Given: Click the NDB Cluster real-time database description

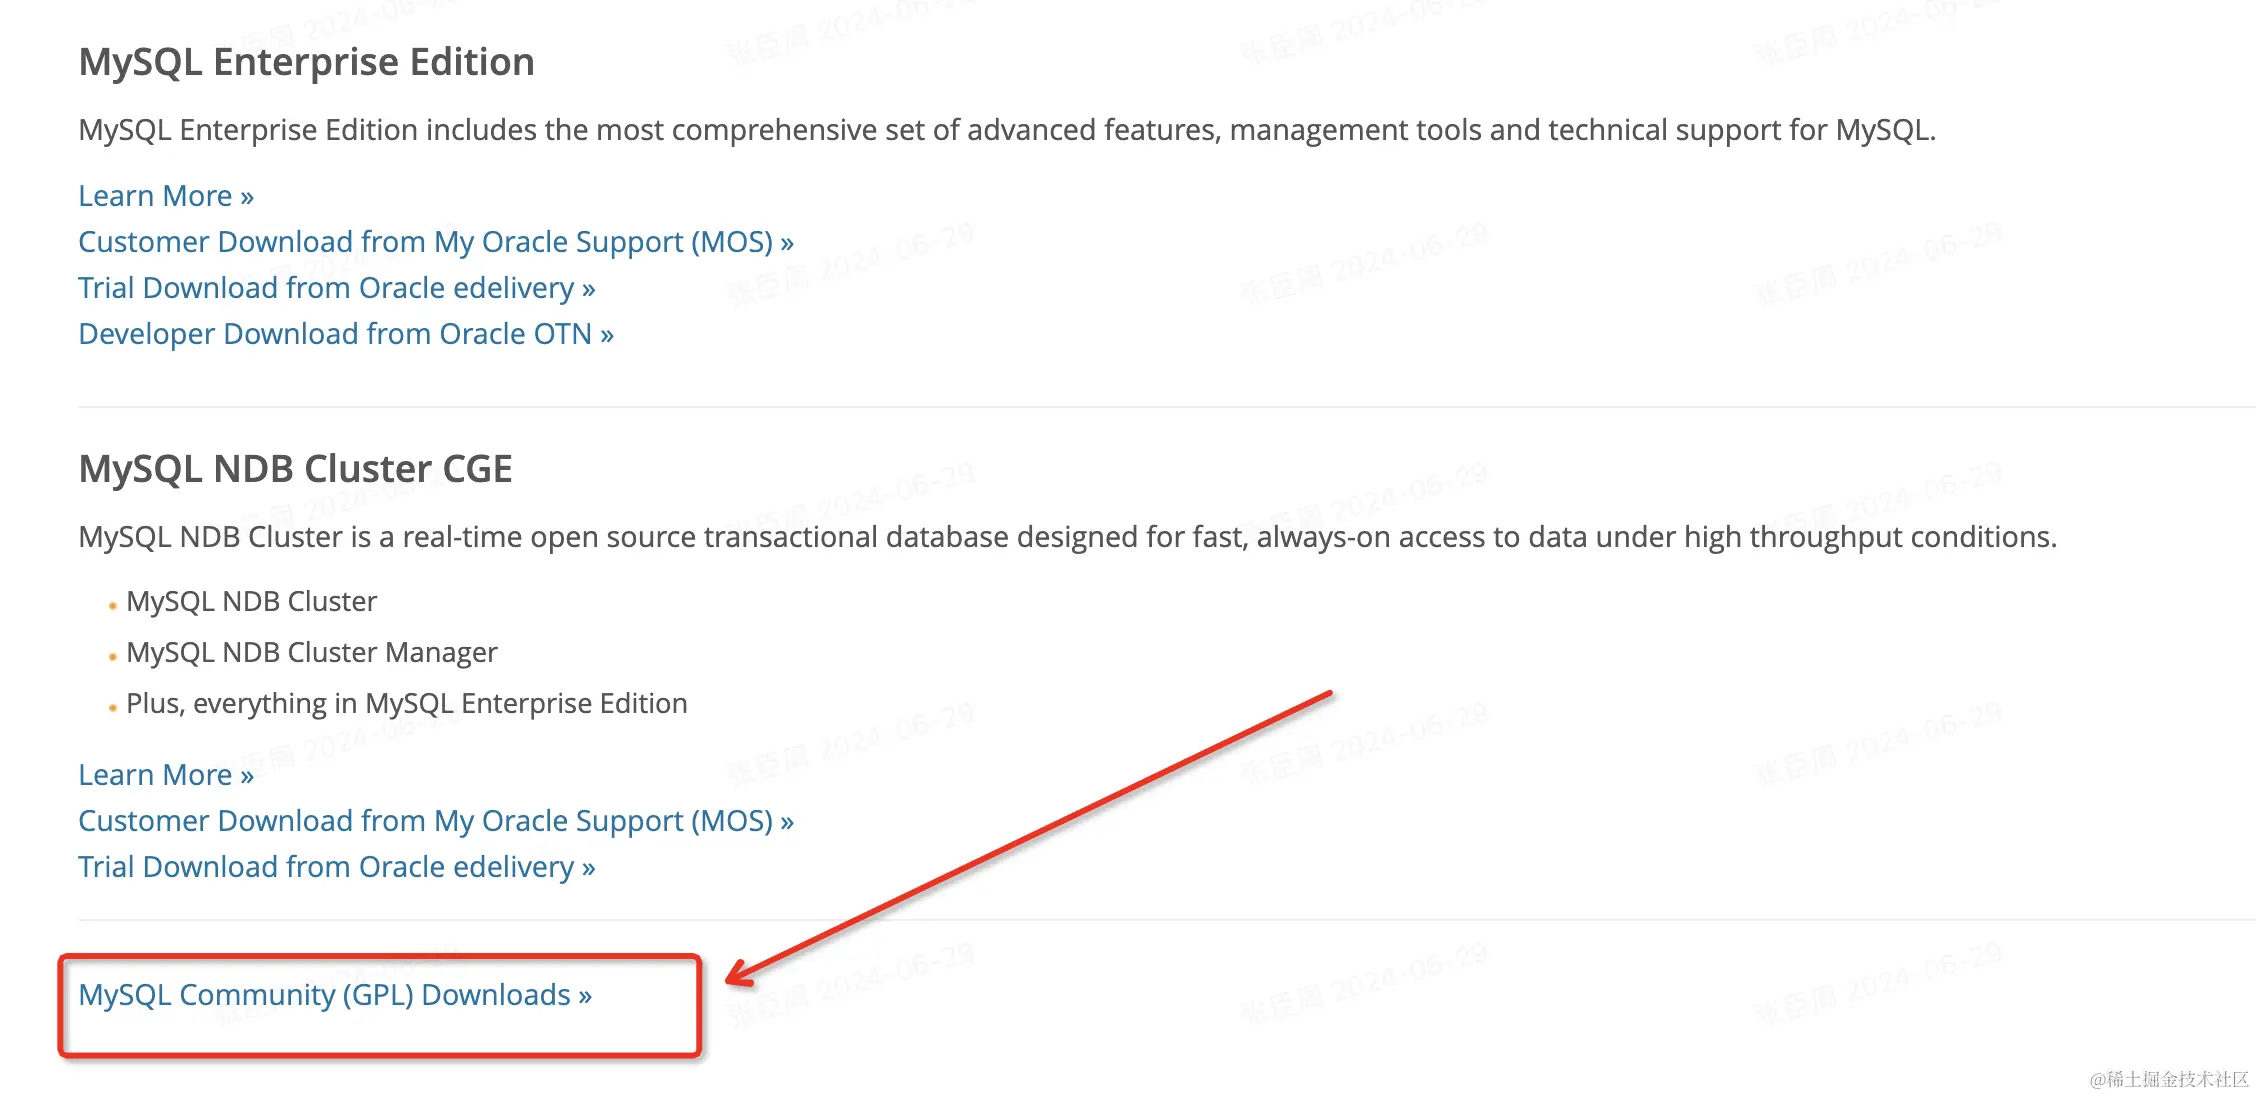Looking at the screenshot, I should click(x=1067, y=537).
